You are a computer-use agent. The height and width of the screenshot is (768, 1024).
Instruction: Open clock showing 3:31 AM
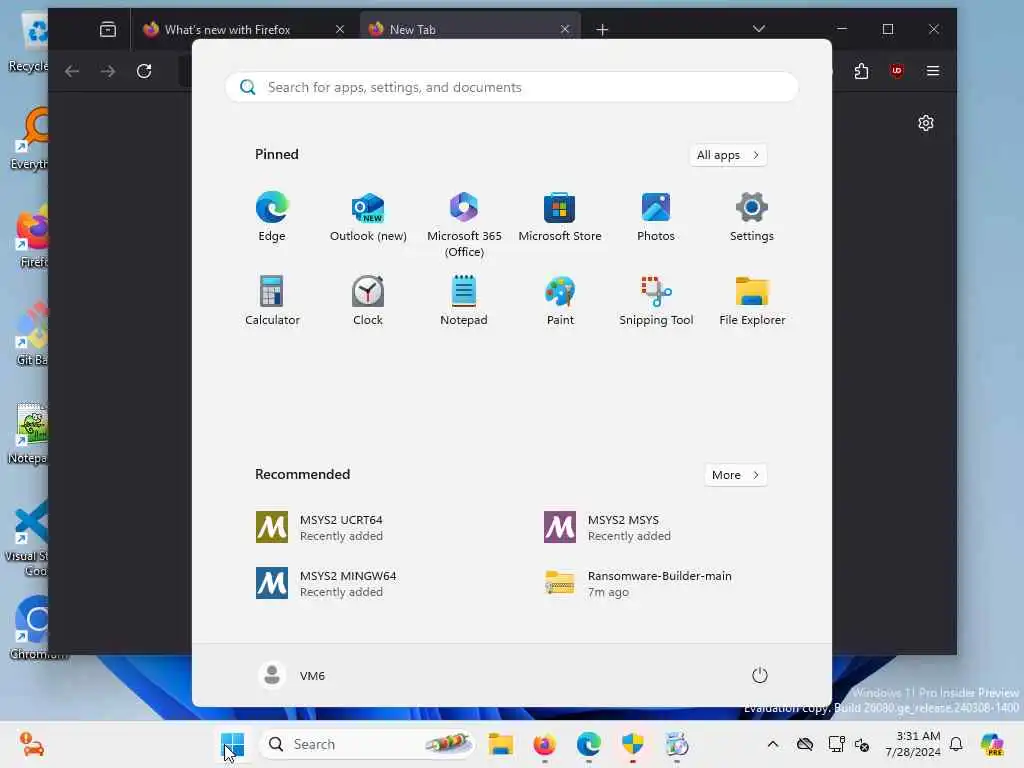913,744
